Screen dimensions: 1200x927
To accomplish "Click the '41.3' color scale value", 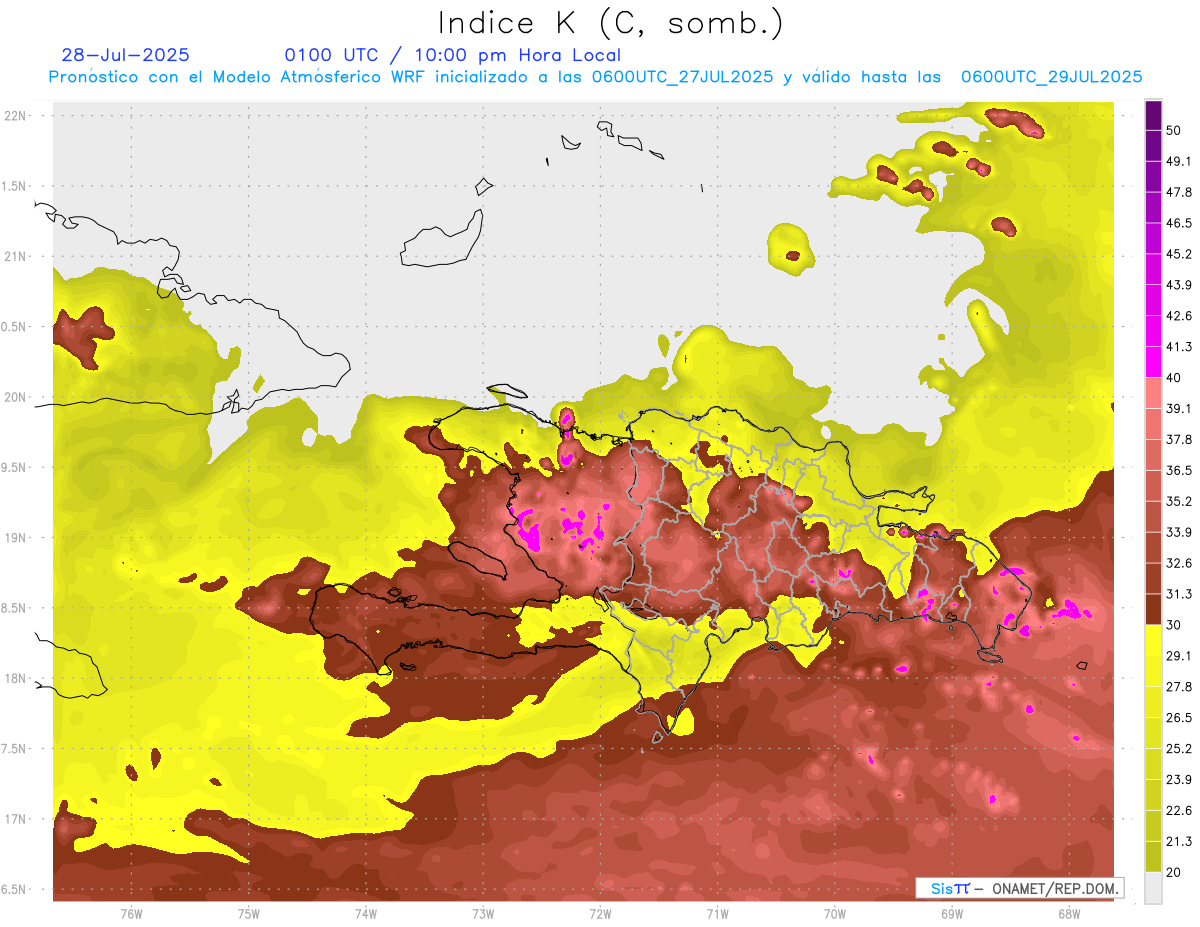I will (1178, 347).
